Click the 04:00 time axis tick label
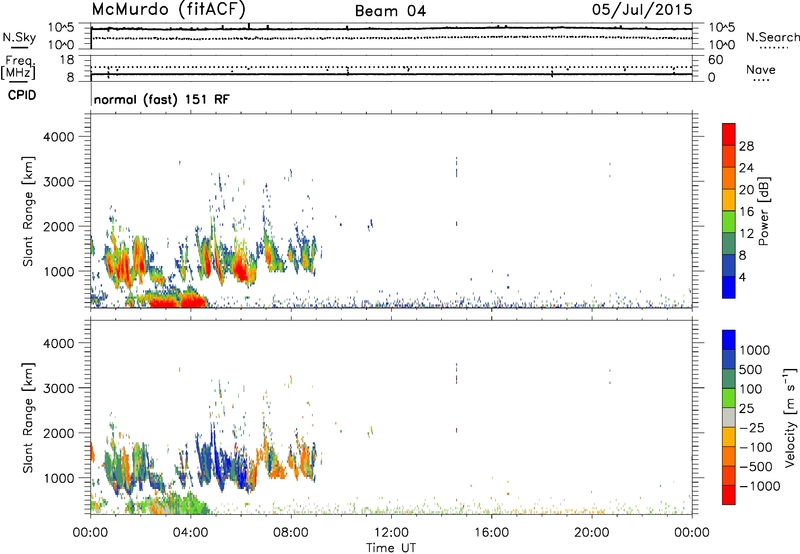Image resolution: width=800 pixels, height=554 pixels. (190, 533)
